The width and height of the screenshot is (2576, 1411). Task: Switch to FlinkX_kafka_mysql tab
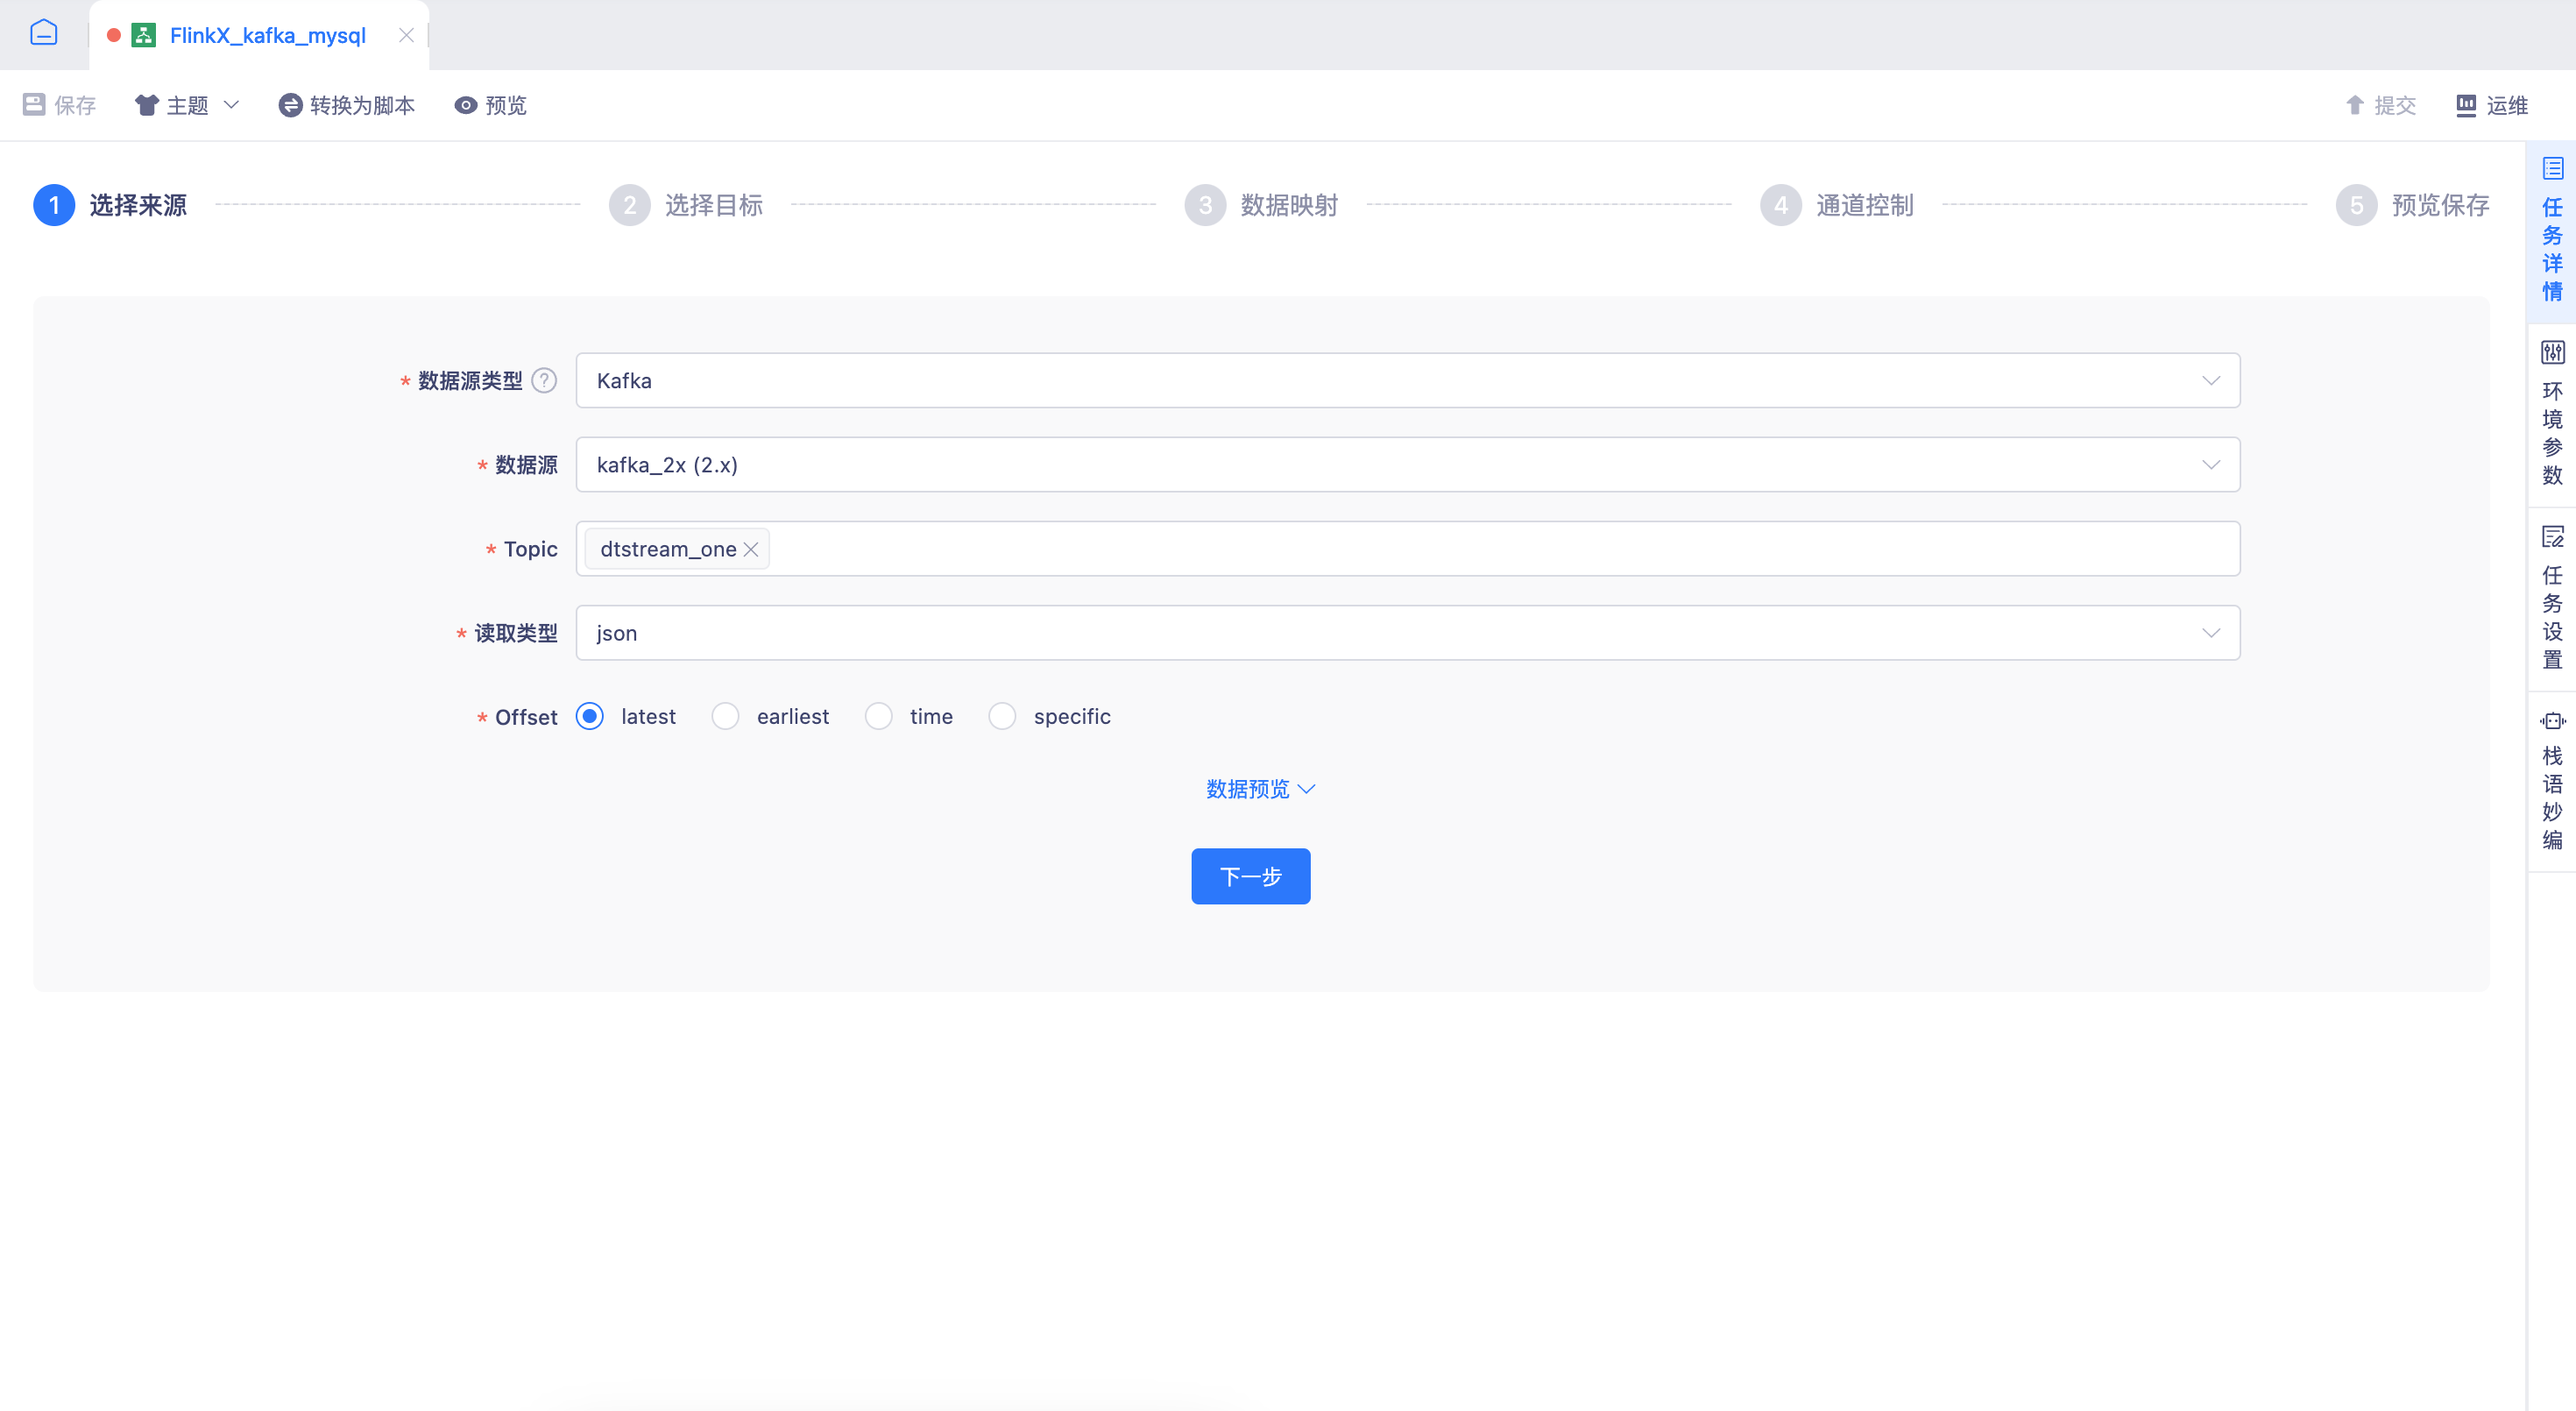267,36
